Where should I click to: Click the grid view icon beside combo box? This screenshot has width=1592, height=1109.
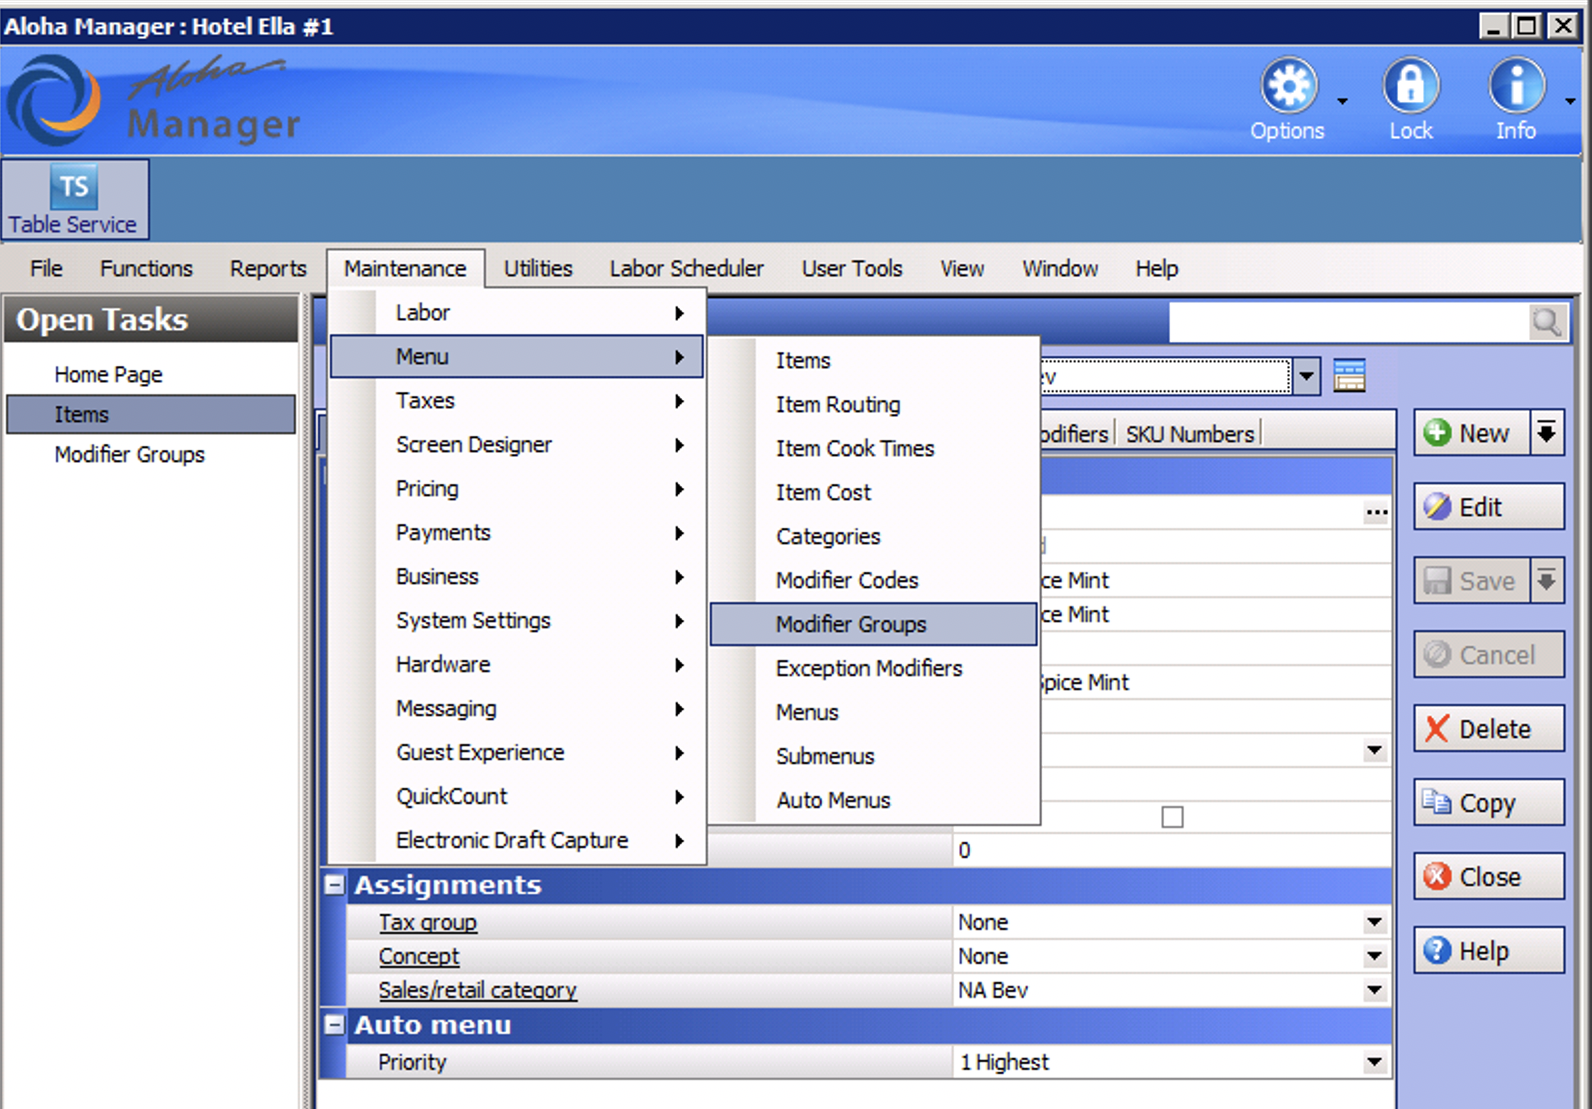(x=1349, y=376)
